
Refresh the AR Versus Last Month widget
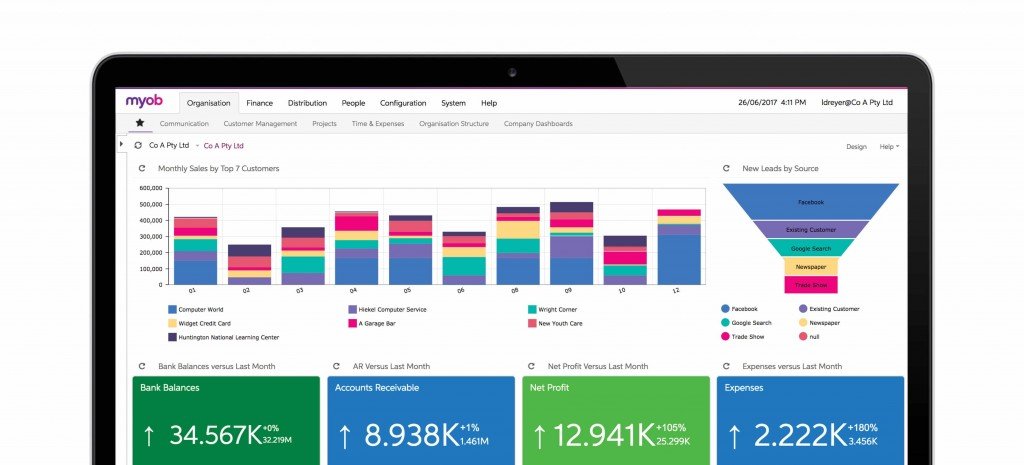tap(337, 366)
